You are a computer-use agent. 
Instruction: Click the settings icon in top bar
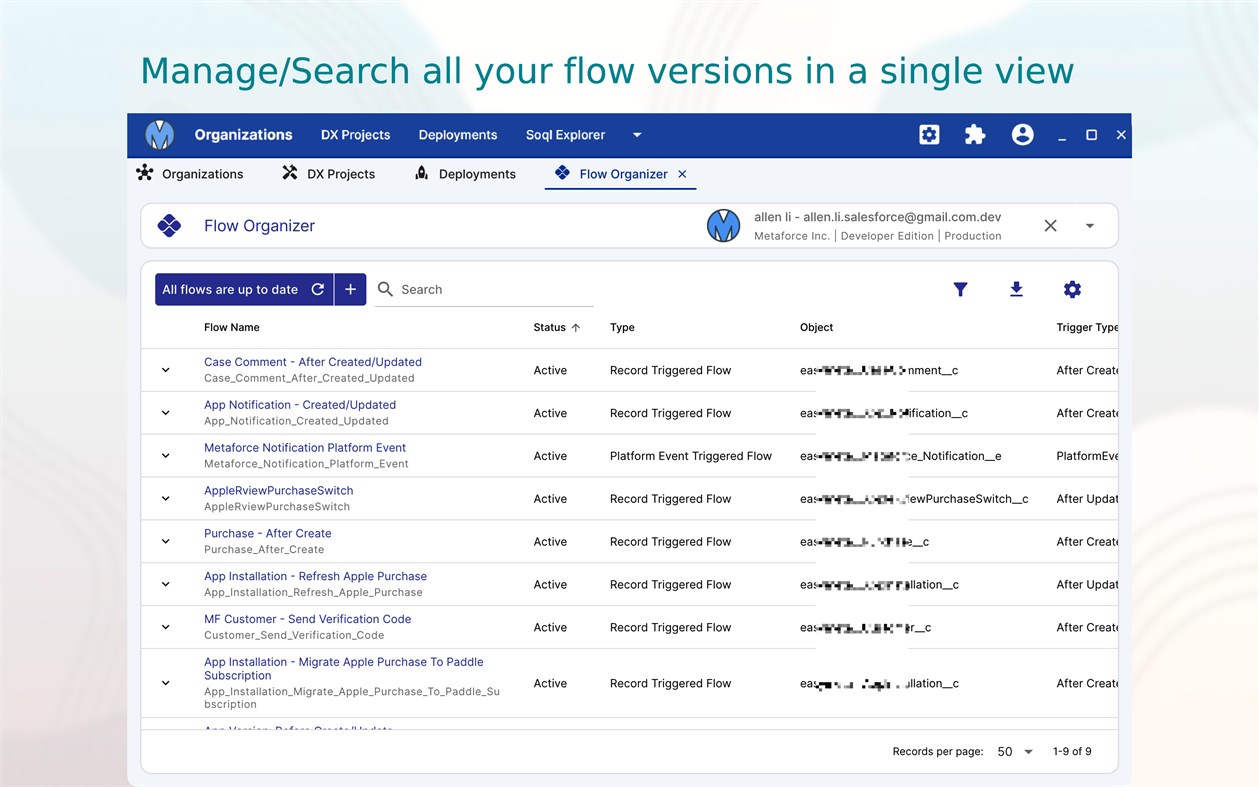tap(929, 135)
